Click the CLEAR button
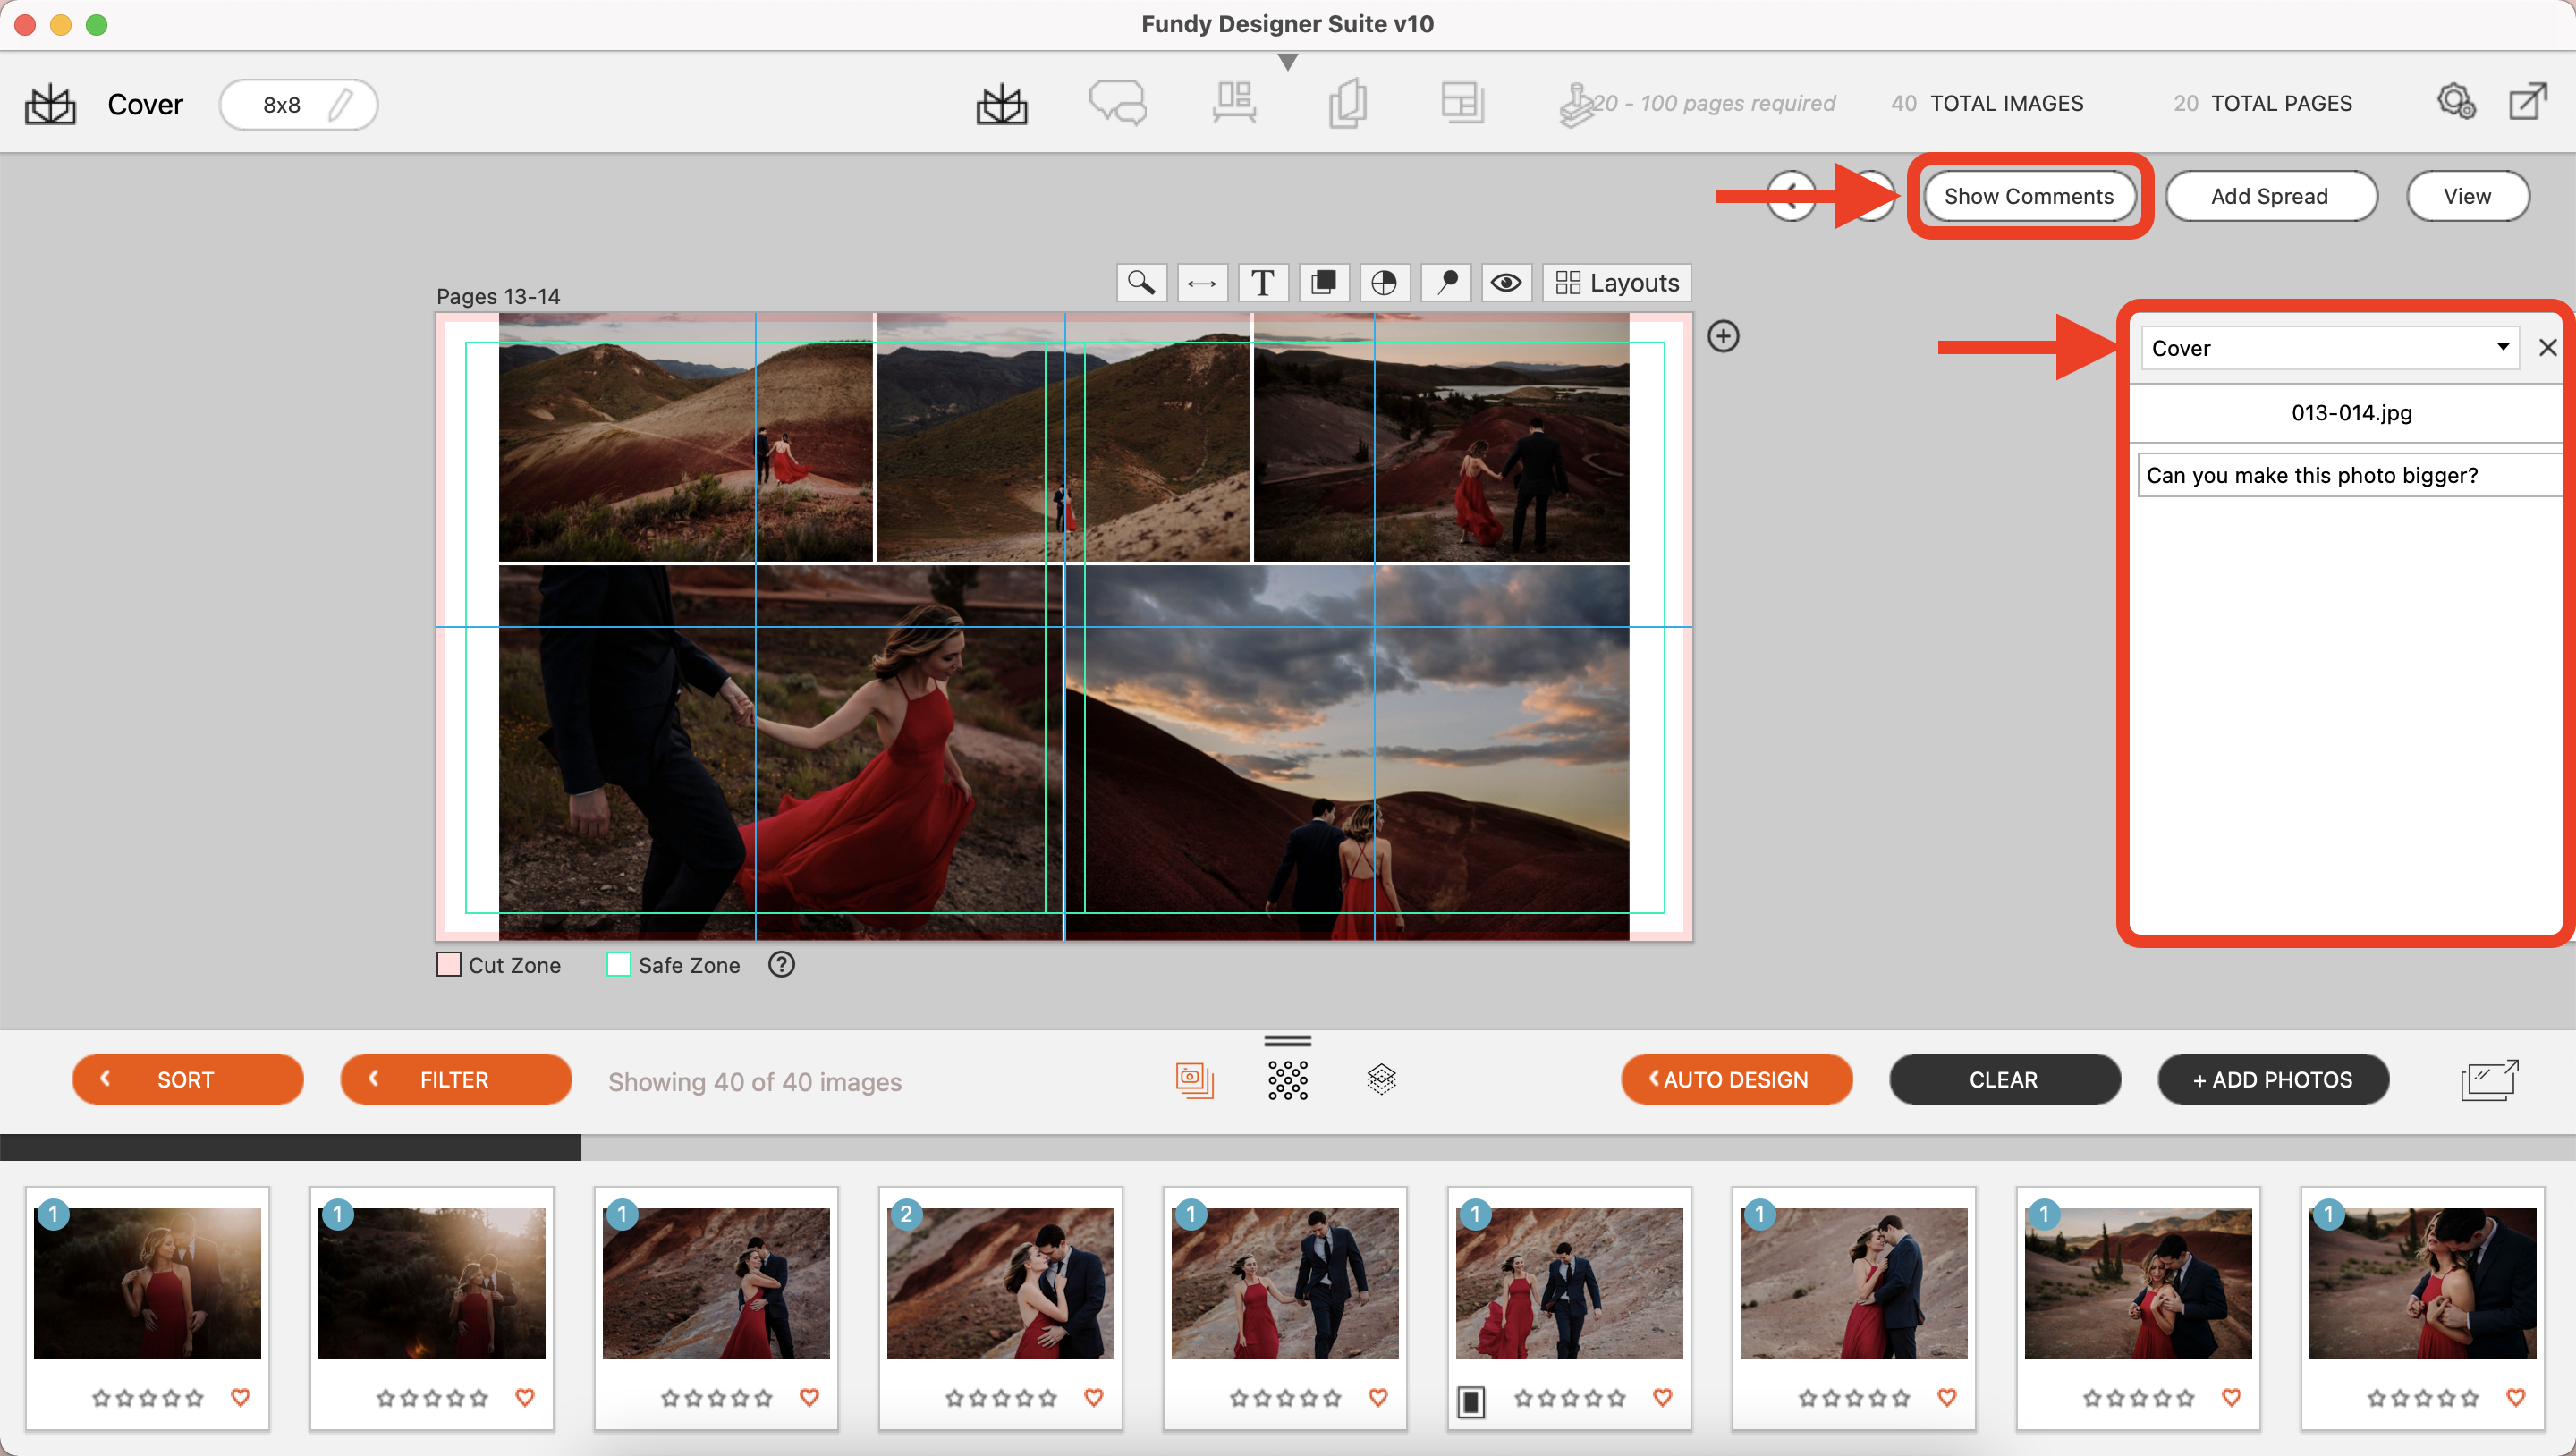The width and height of the screenshot is (2576, 1456). [x=2004, y=1080]
